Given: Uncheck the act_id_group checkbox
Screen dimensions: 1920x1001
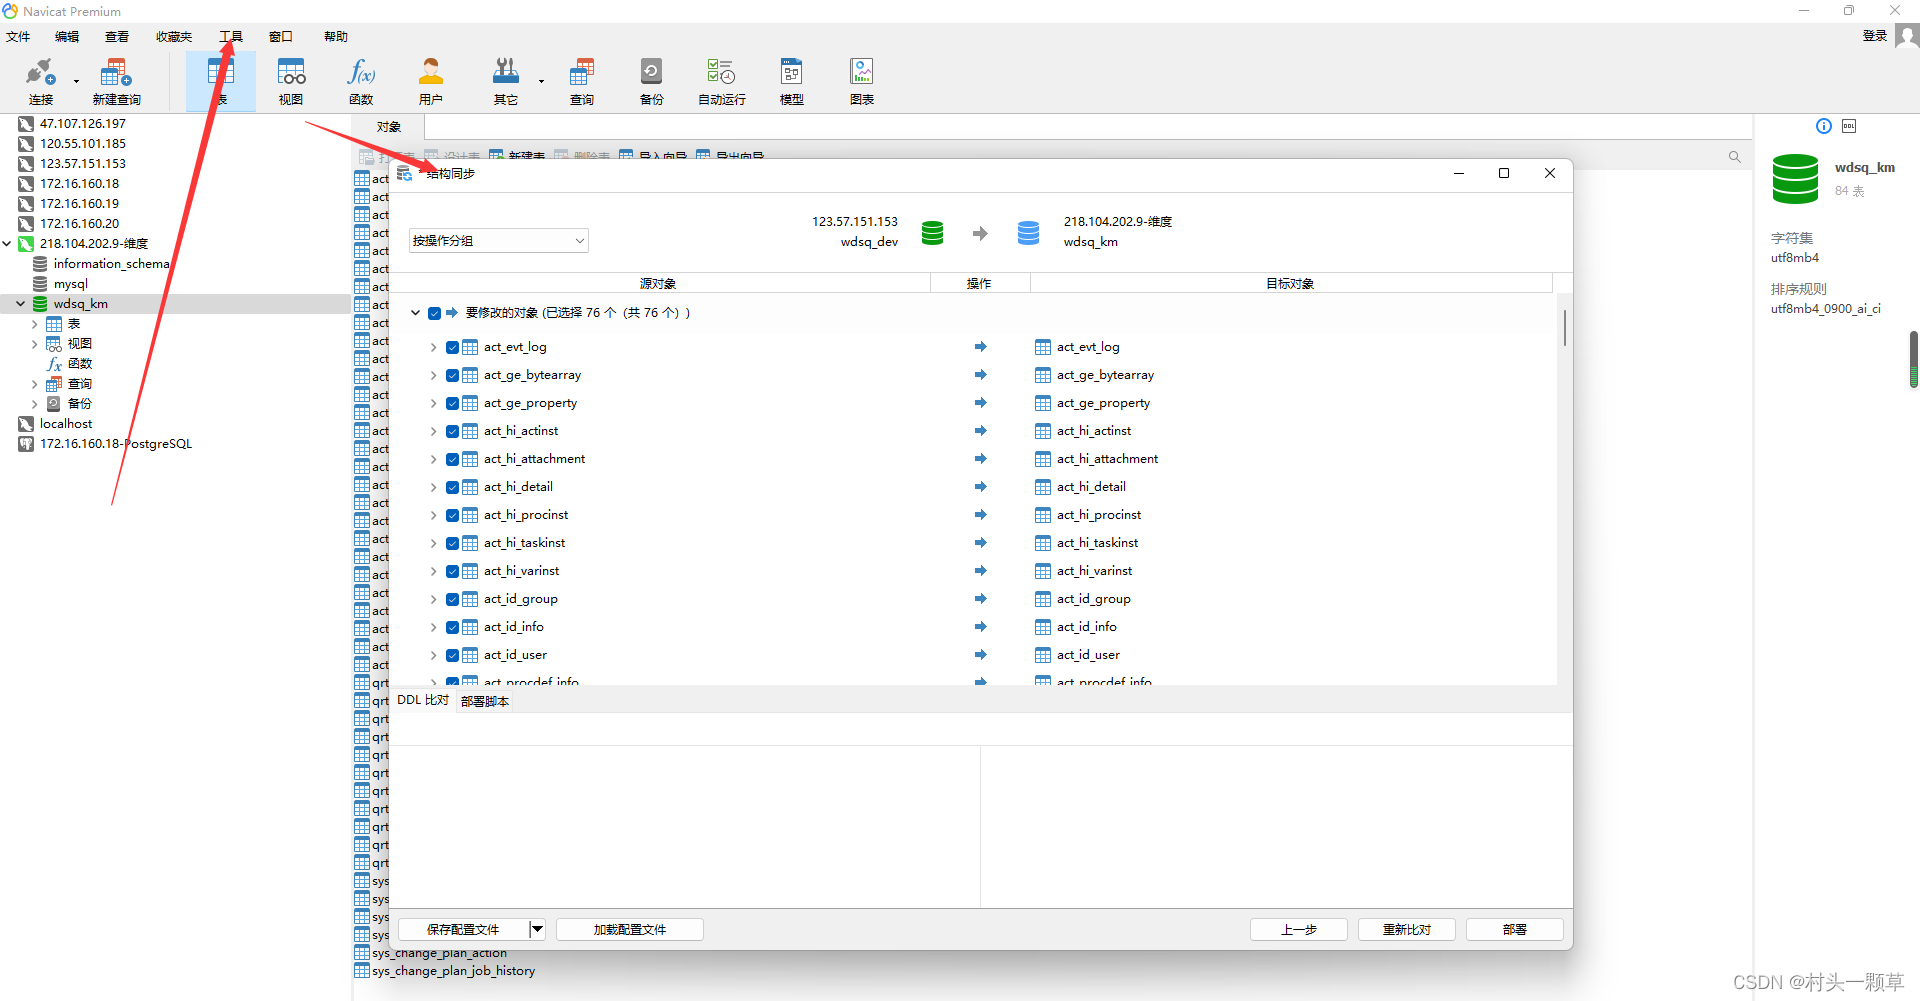Looking at the screenshot, I should coord(453,599).
